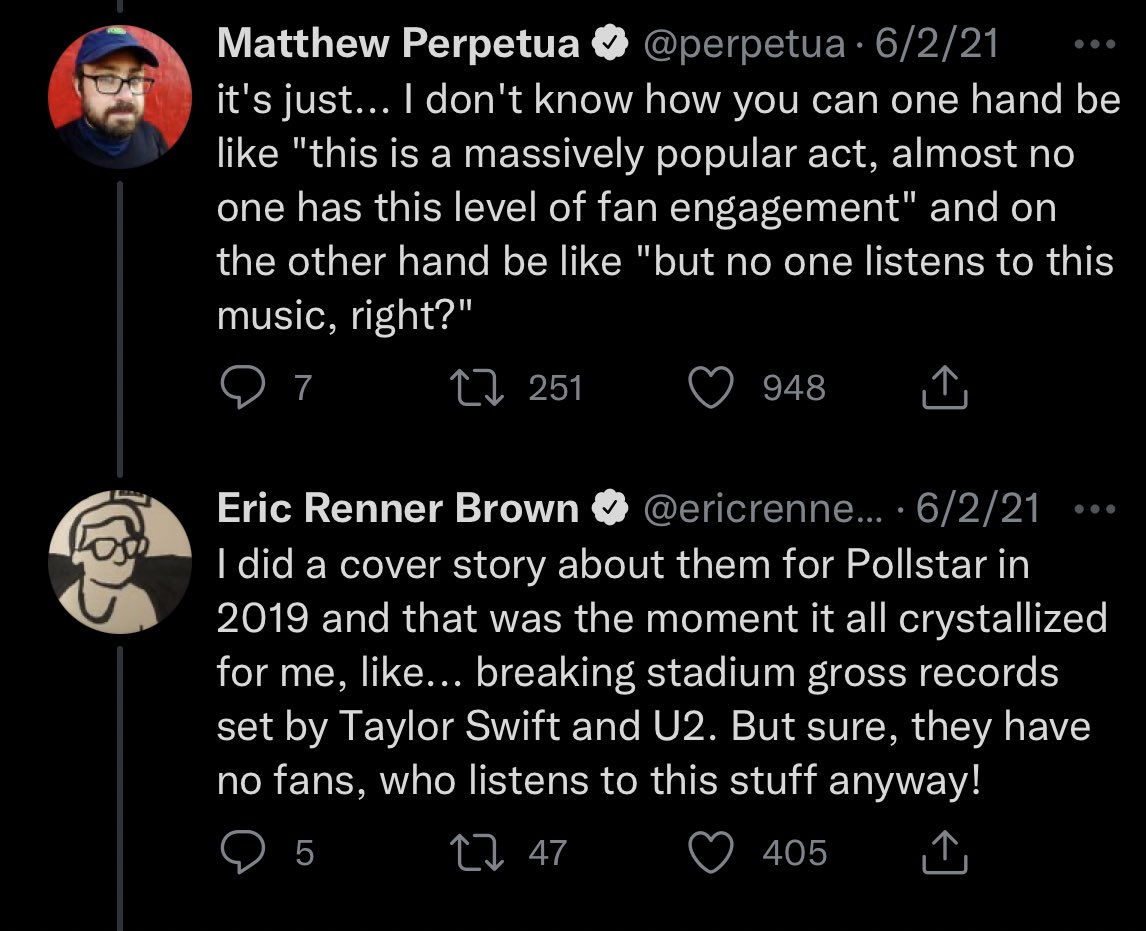
Task: Click the 6/2/21 date on Brown's tweet
Action: (977, 510)
